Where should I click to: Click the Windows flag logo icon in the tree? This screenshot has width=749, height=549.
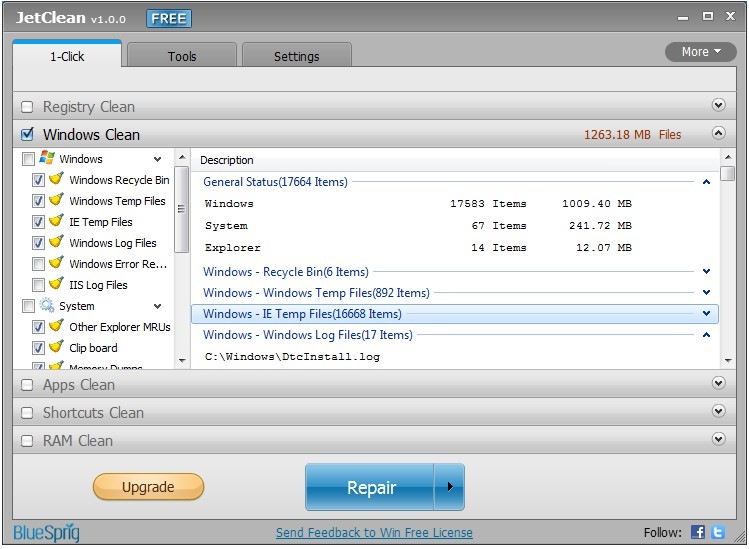47,158
